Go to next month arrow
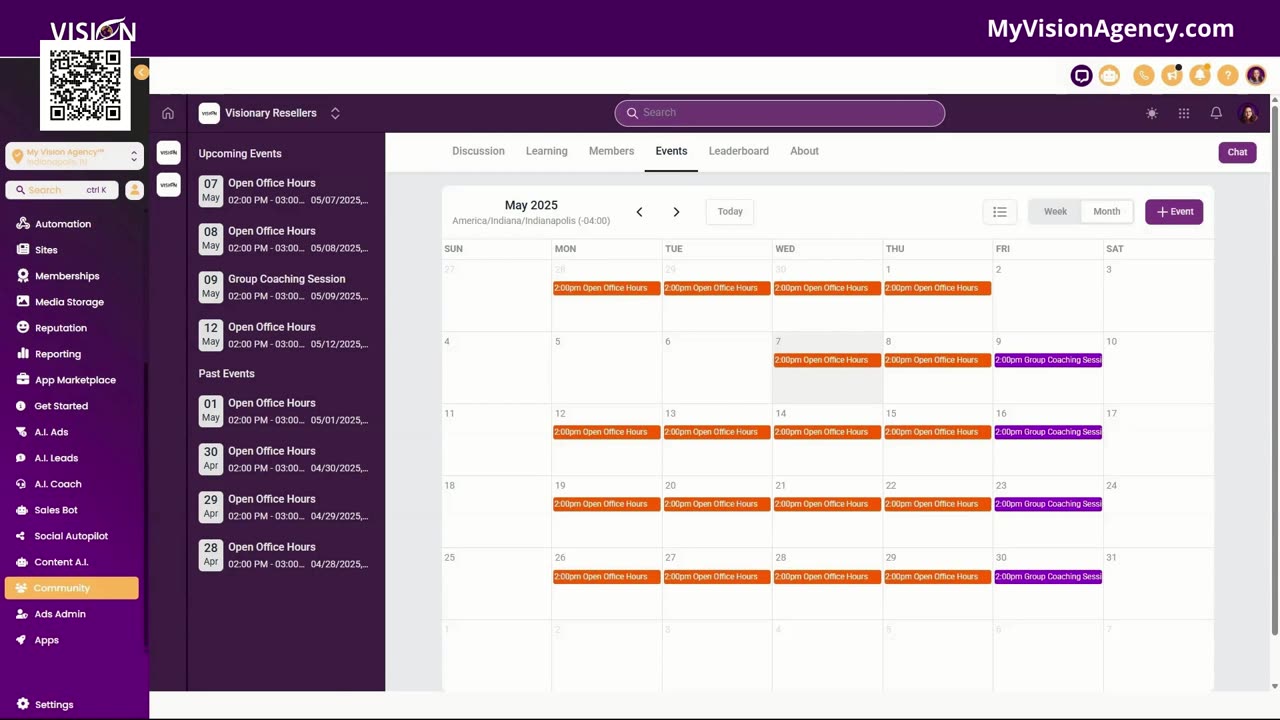Screen dimensions: 1280x720 click(676, 212)
